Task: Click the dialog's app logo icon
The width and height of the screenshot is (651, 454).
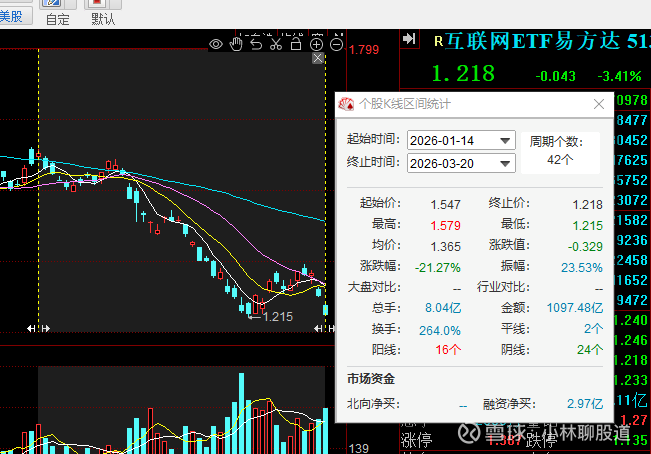Action: tap(346, 104)
